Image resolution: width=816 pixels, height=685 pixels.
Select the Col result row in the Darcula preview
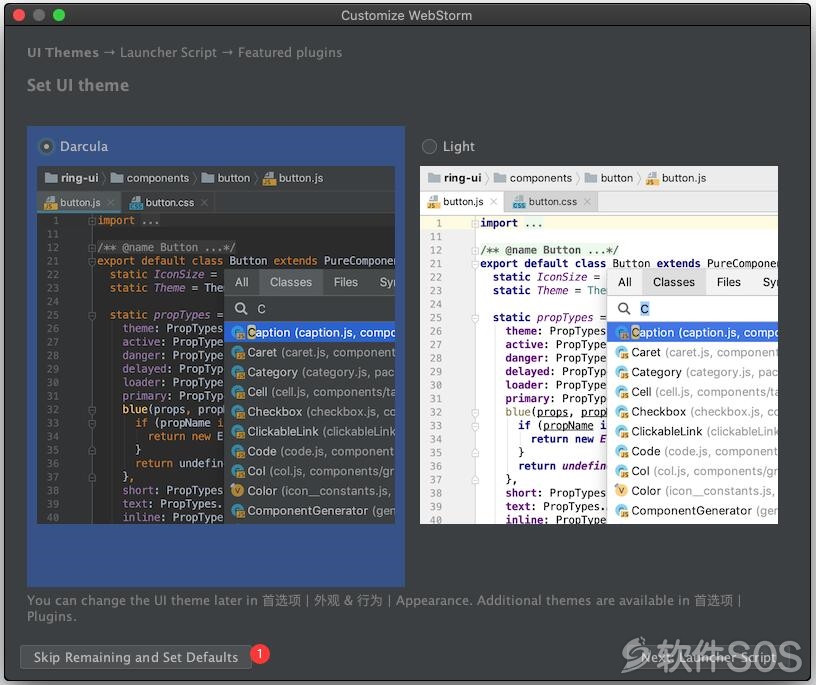tap(310, 471)
